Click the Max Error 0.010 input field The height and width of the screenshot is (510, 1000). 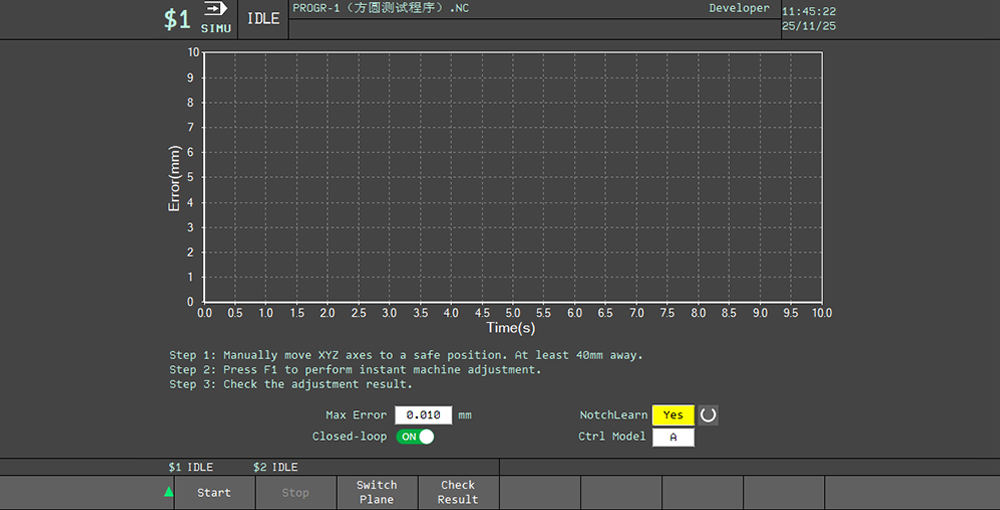point(424,415)
